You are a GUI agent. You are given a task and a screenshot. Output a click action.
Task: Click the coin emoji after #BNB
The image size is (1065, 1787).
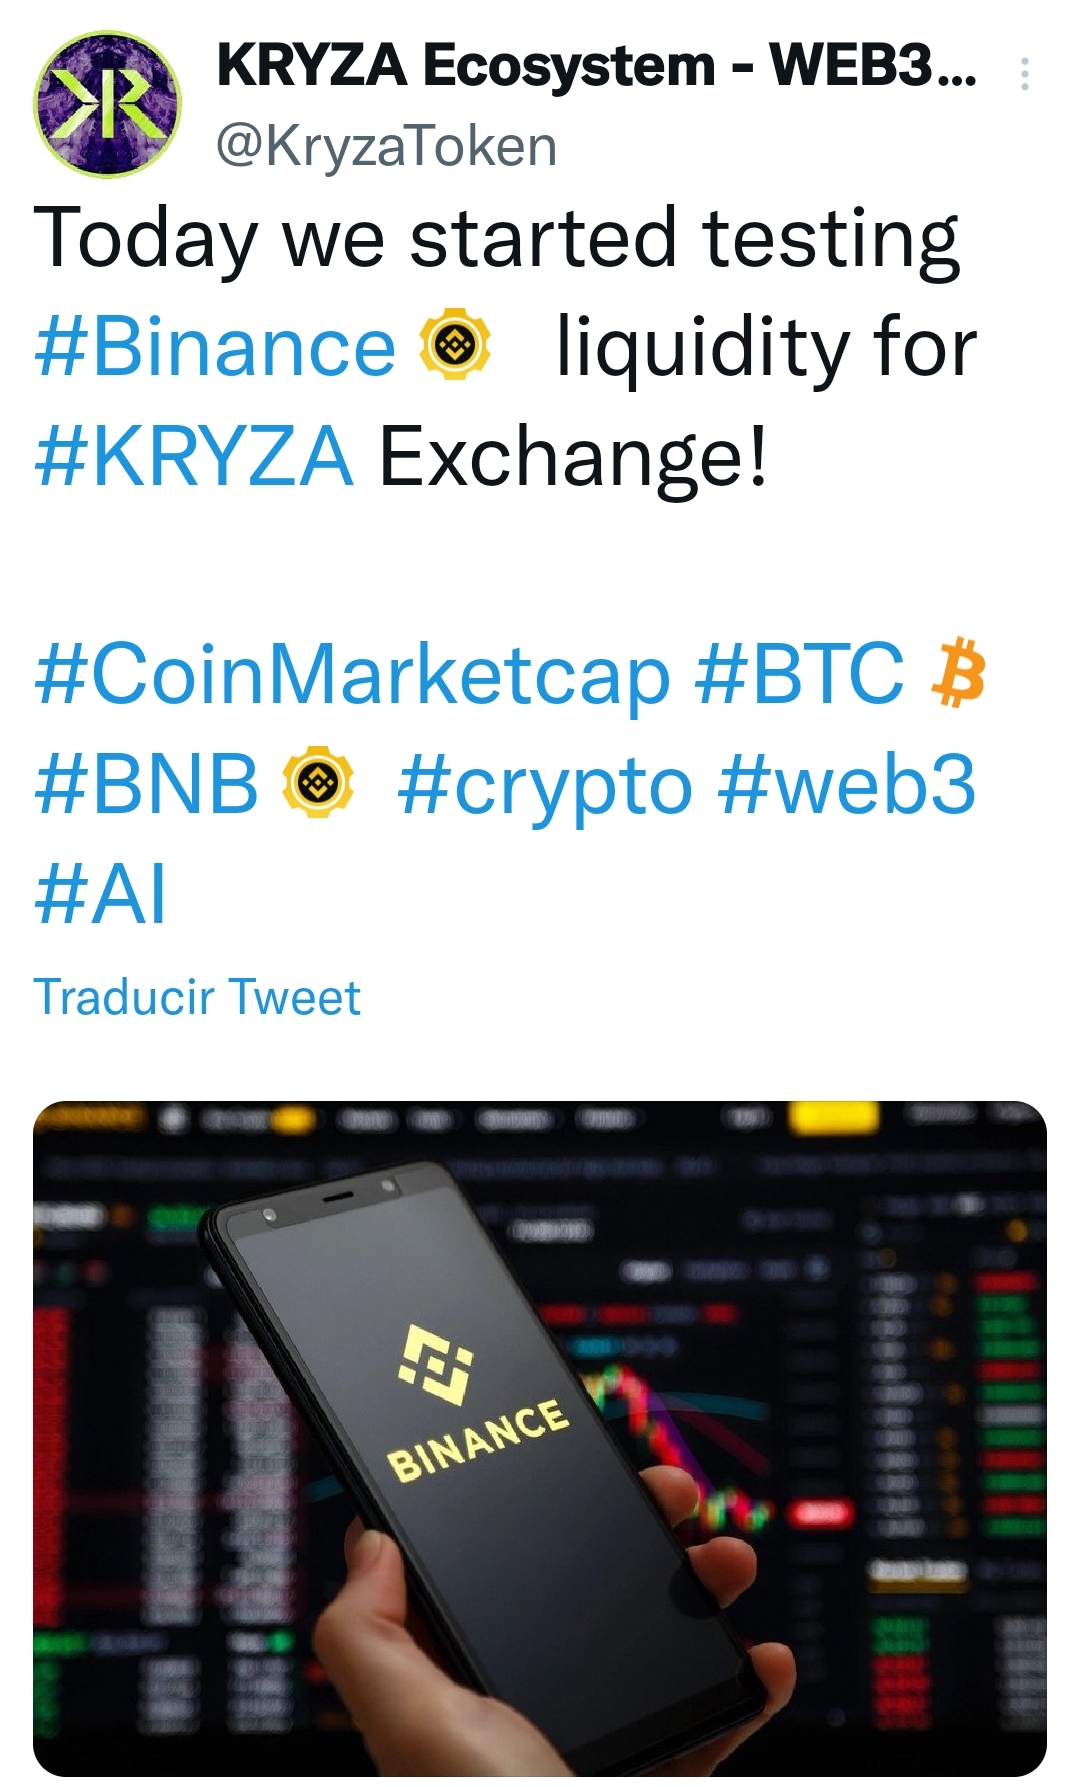pyautogui.click(x=318, y=782)
